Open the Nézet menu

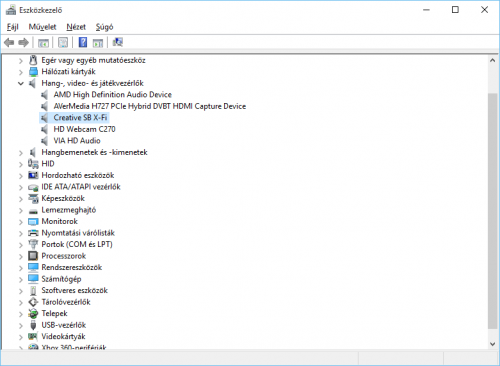click(x=76, y=27)
